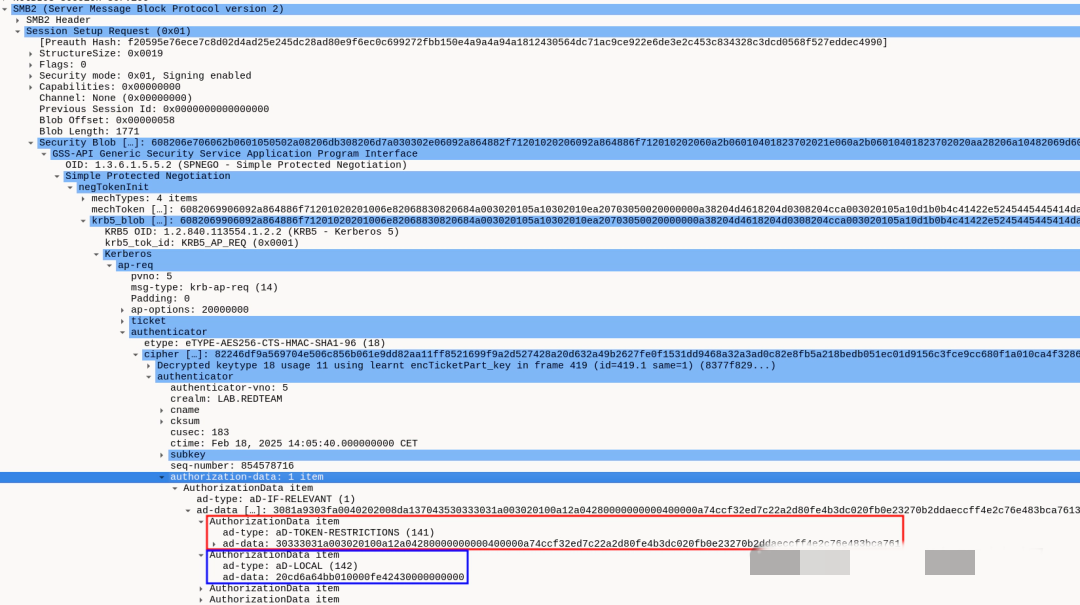This screenshot has height=605, width=1080.
Task: Expand ap-options: 20000000
Action: [x=123, y=310]
